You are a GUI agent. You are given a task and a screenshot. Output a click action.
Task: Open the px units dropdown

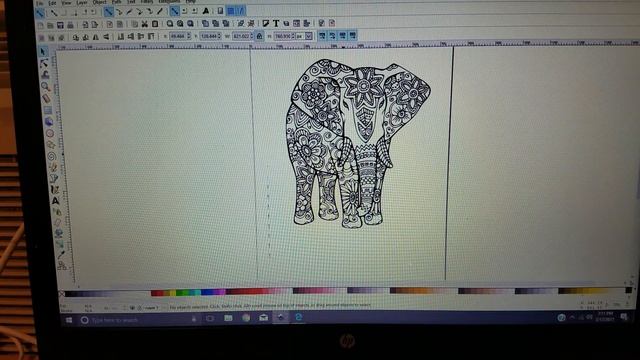pyautogui.click(x=309, y=36)
